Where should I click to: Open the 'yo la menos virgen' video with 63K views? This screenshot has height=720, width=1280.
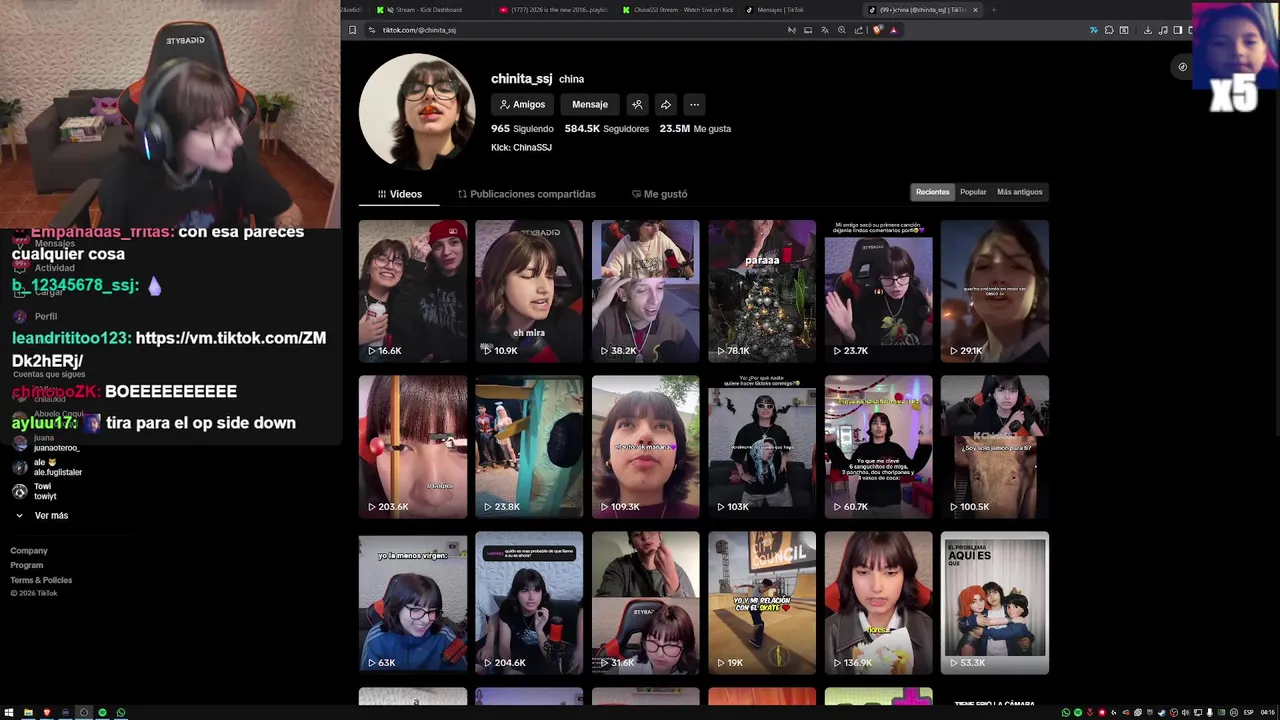point(413,603)
